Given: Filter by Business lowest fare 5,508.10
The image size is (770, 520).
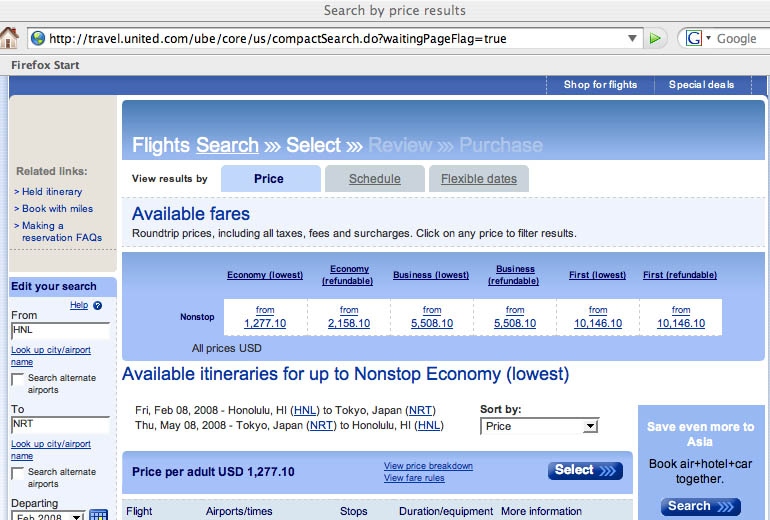Looking at the screenshot, I should (x=432, y=323).
